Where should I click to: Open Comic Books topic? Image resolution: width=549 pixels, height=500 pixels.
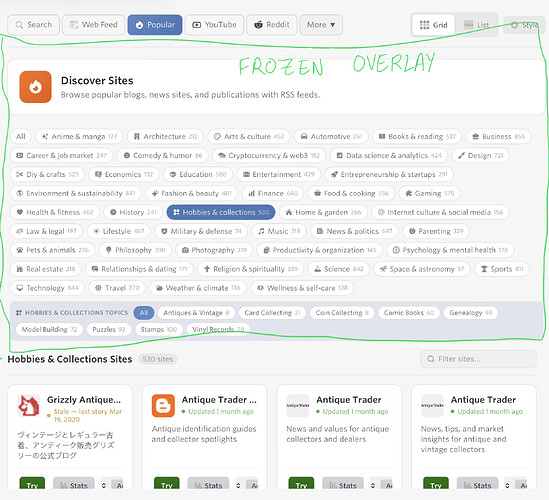coord(409,313)
